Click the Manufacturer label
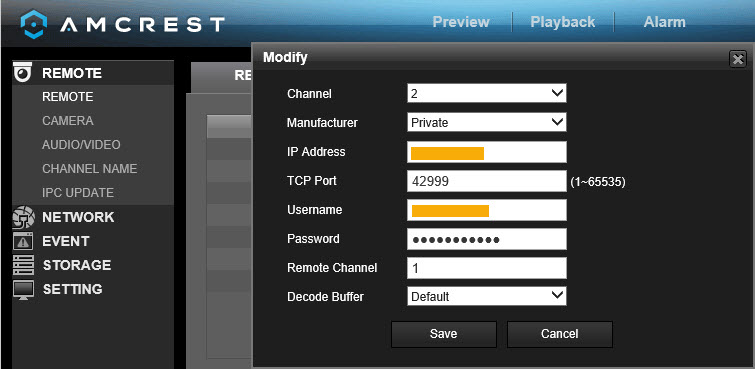Viewport: 755px width, 369px height. [322, 123]
